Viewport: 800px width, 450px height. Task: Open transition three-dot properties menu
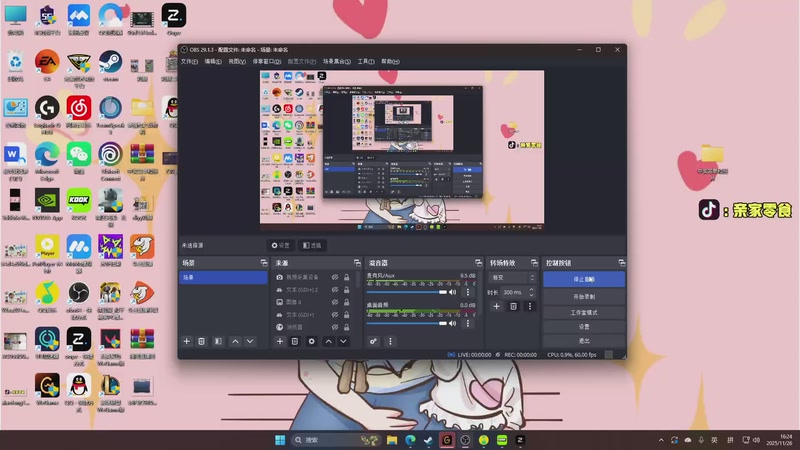click(x=530, y=306)
